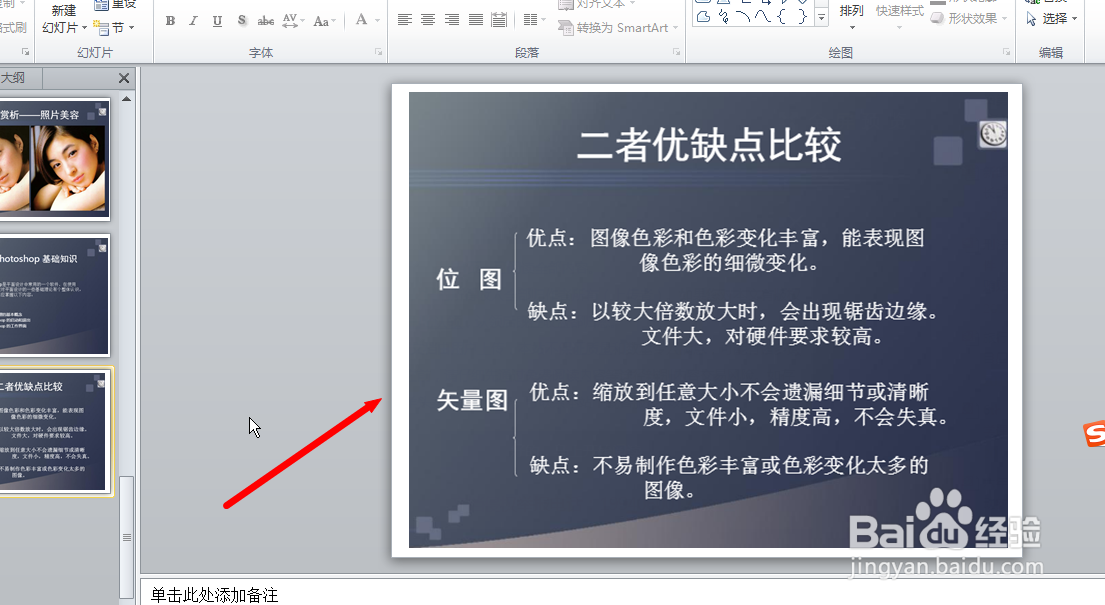Open the slides-group dialog launcher
The height and width of the screenshot is (605, 1105).
click(25, 52)
